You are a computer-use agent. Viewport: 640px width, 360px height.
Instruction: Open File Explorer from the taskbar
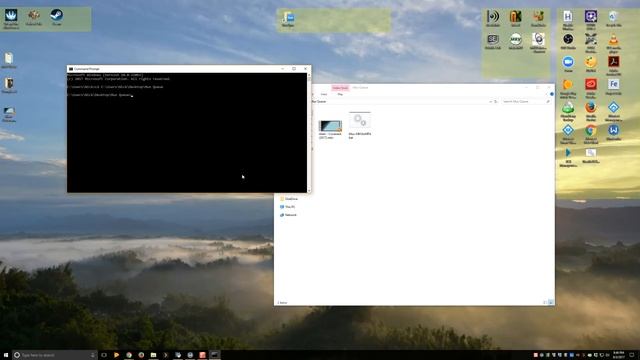tap(153, 355)
